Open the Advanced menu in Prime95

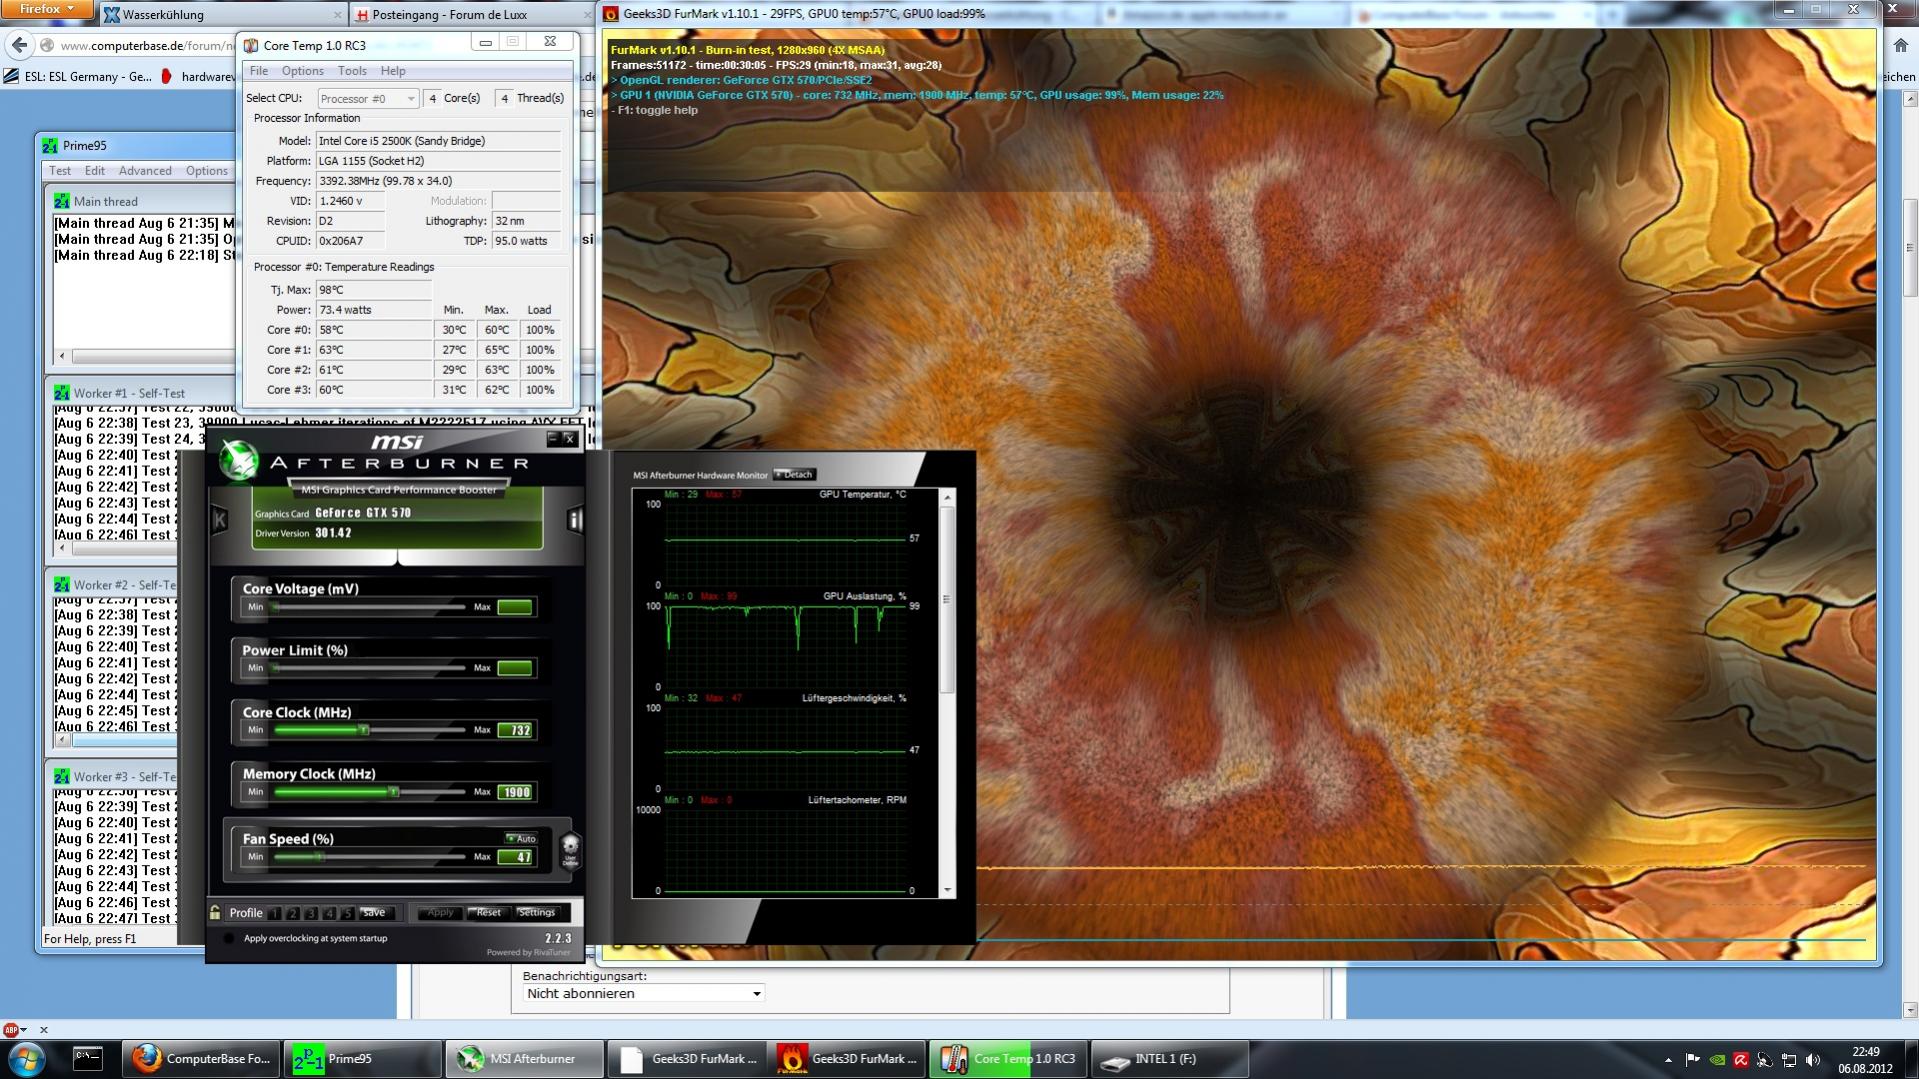point(145,171)
